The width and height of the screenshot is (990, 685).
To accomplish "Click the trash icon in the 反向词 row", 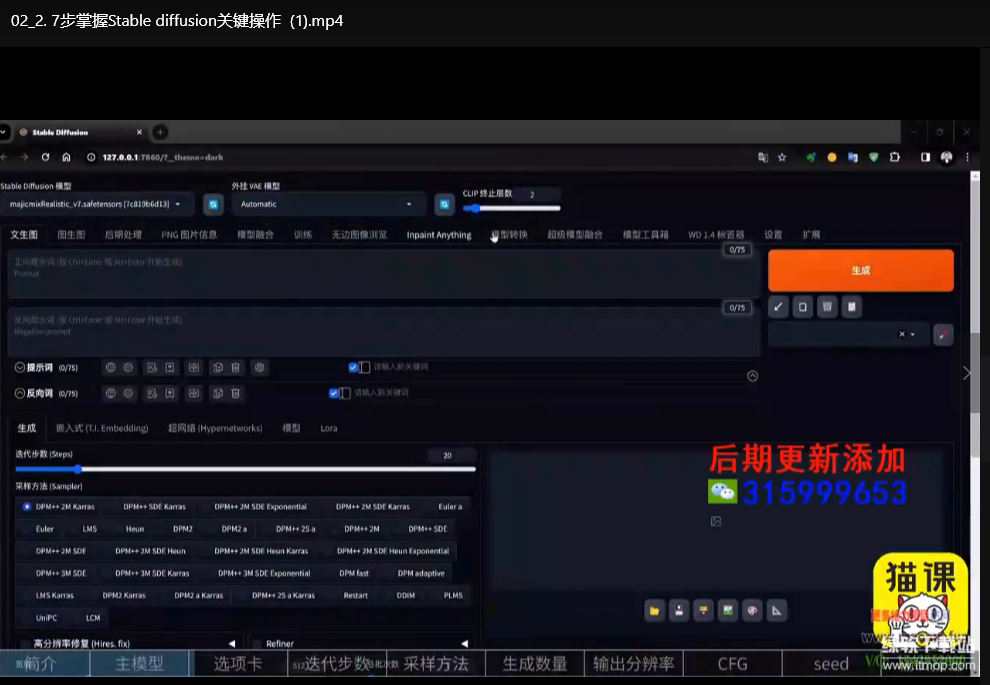I will 236,393.
